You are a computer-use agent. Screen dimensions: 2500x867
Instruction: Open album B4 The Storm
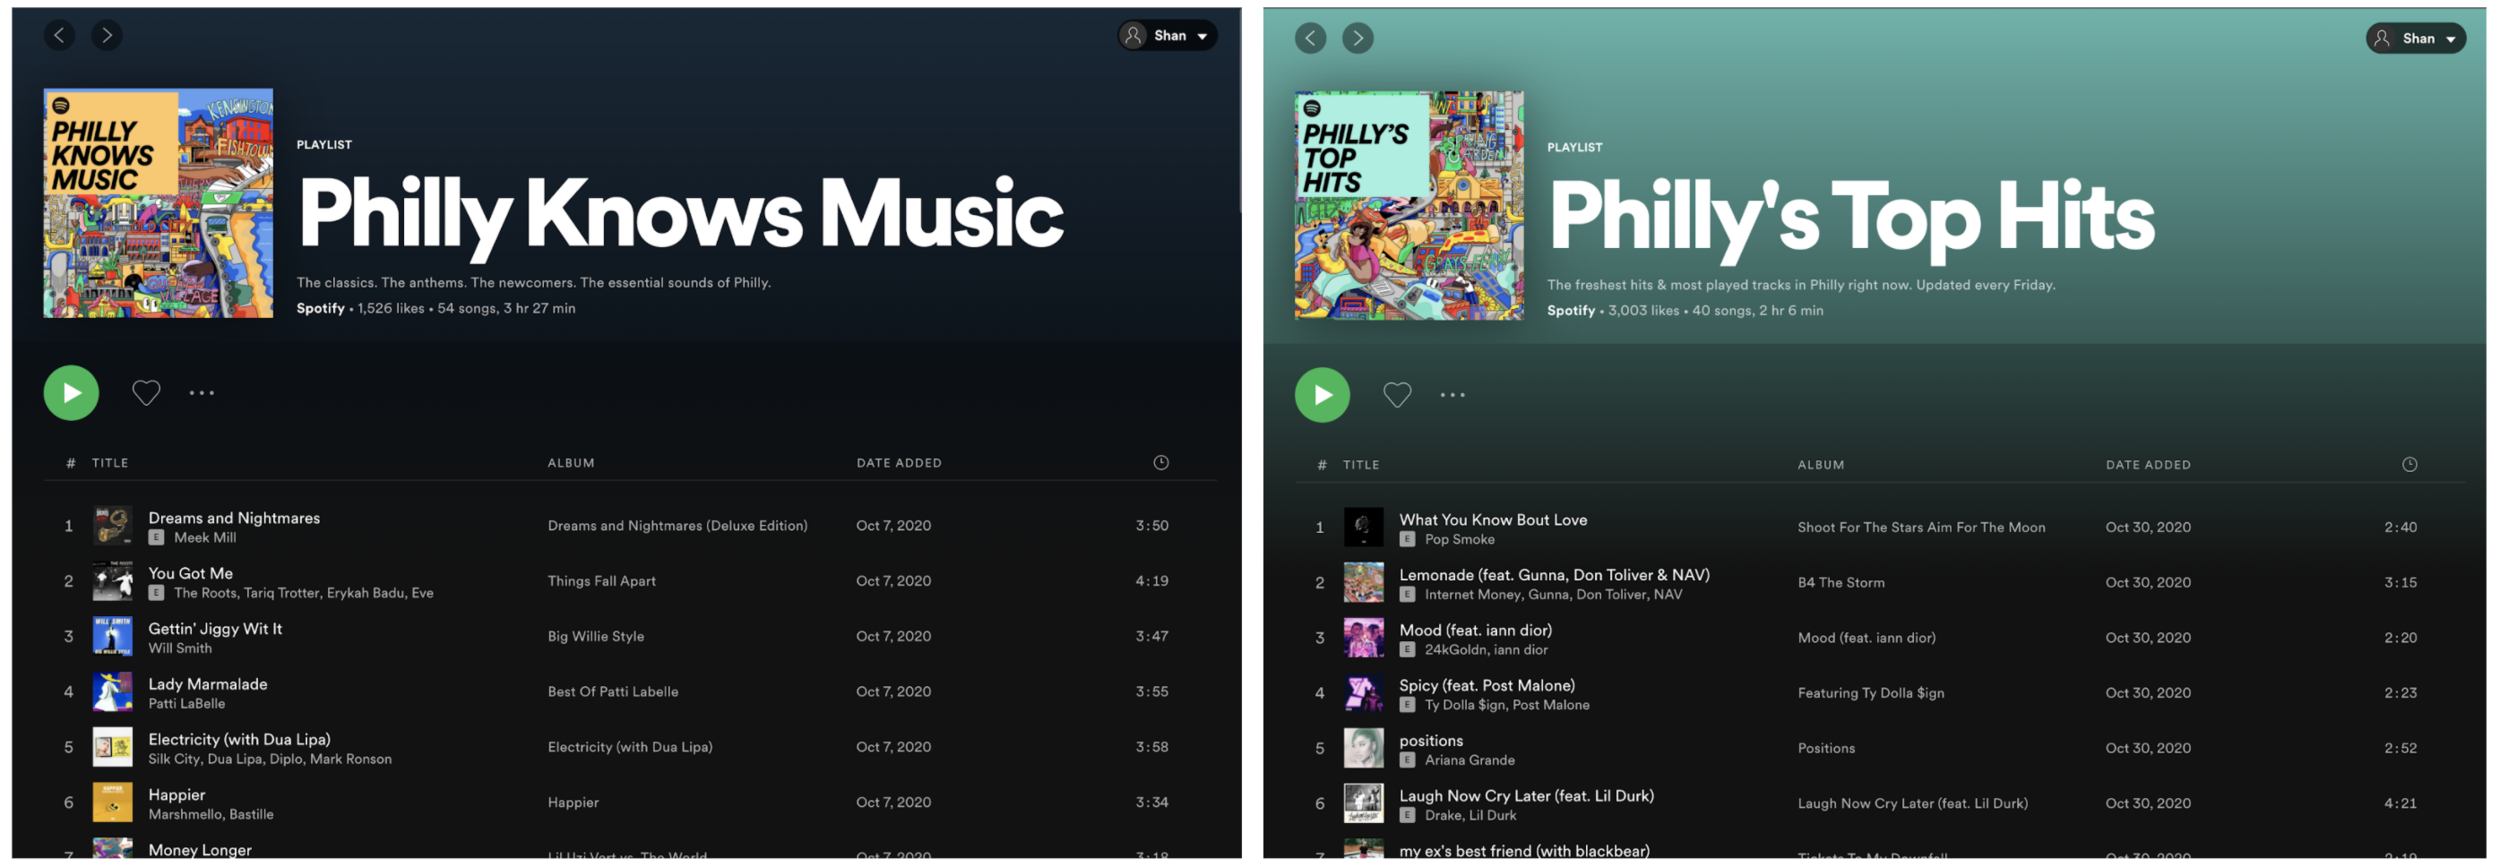click(1840, 583)
